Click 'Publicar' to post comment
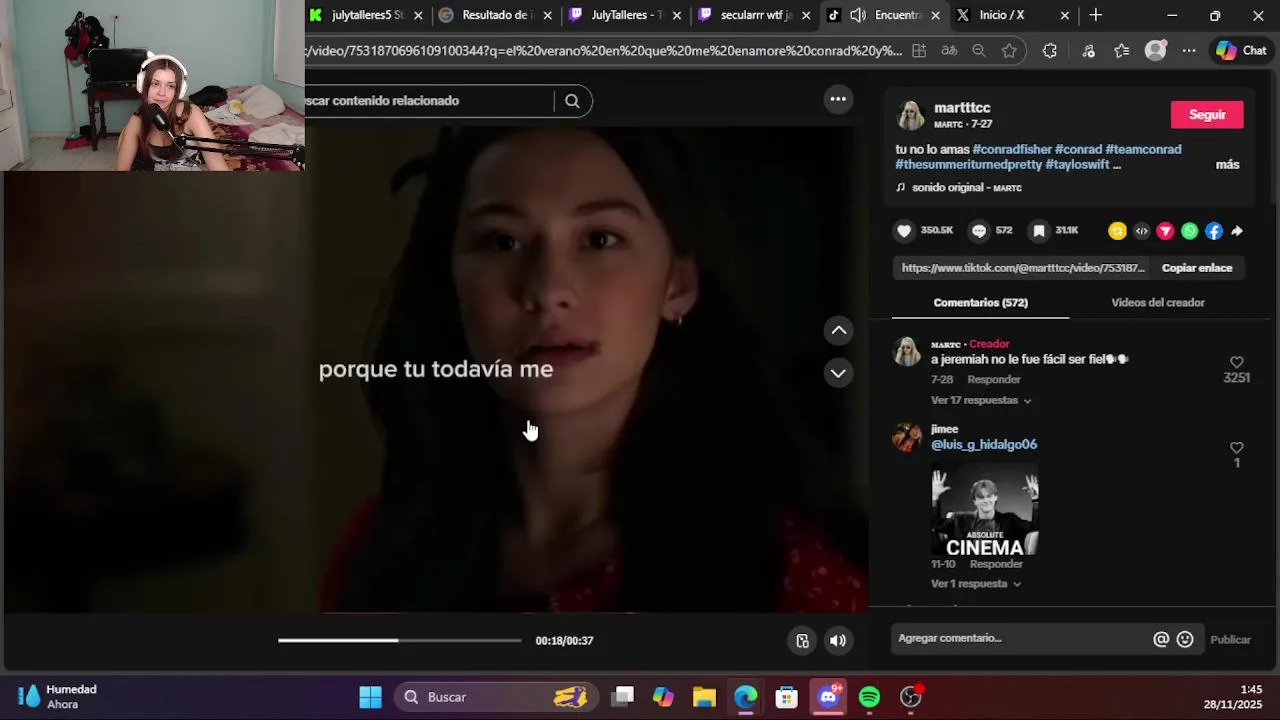1280x720 pixels. (x=1230, y=640)
